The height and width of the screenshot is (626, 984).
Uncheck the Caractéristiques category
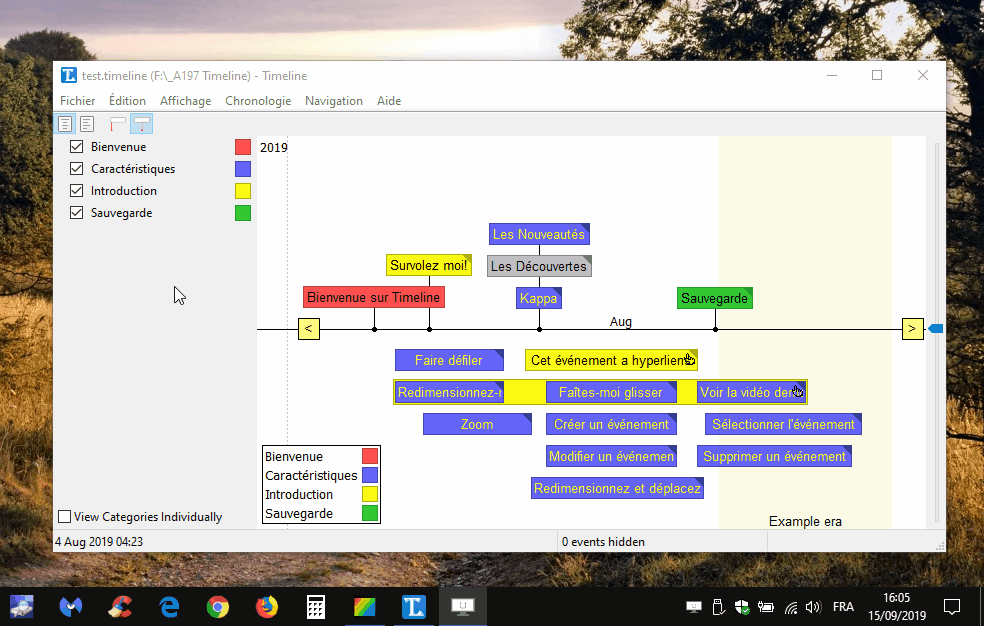coord(77,169)
